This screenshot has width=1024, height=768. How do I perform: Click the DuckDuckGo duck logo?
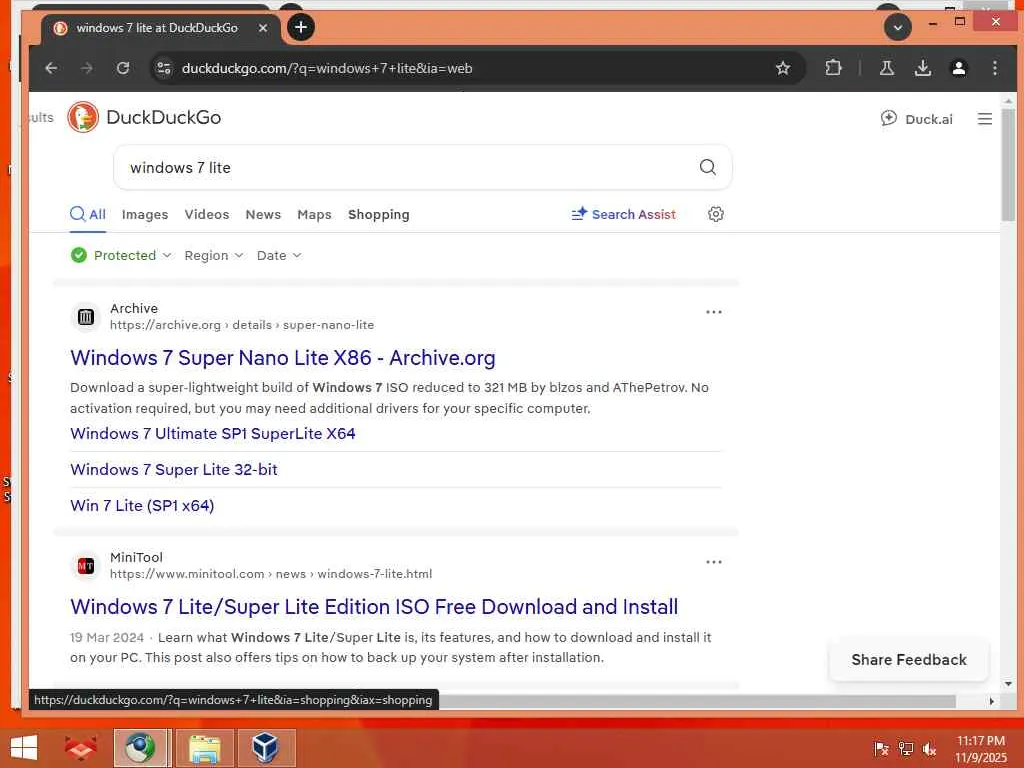83,118
